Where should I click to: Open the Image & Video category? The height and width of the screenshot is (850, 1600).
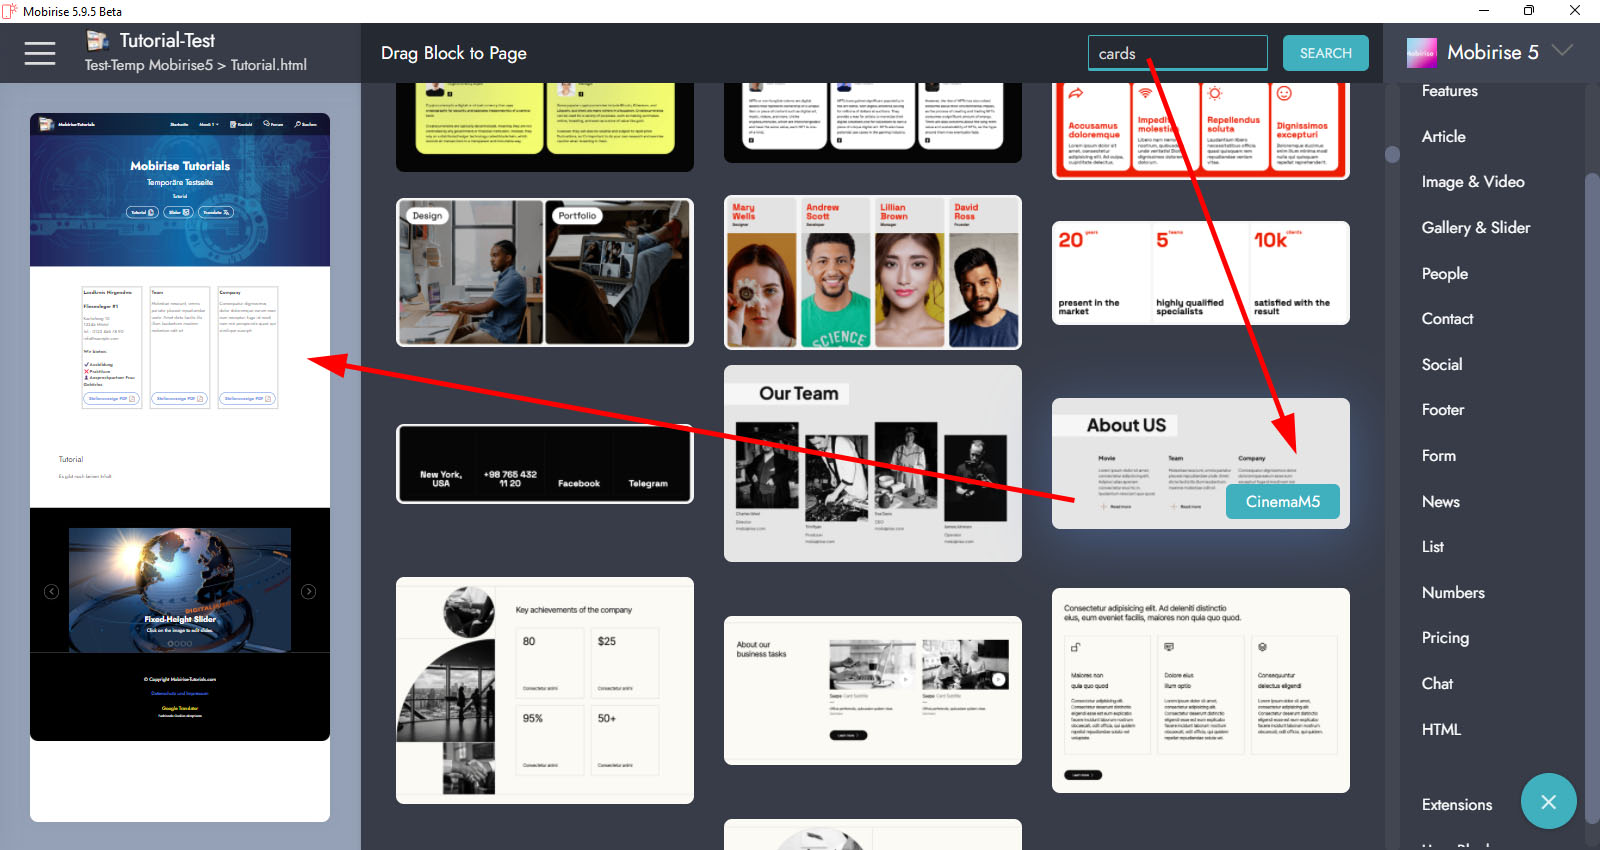(x=1473, y=182)
